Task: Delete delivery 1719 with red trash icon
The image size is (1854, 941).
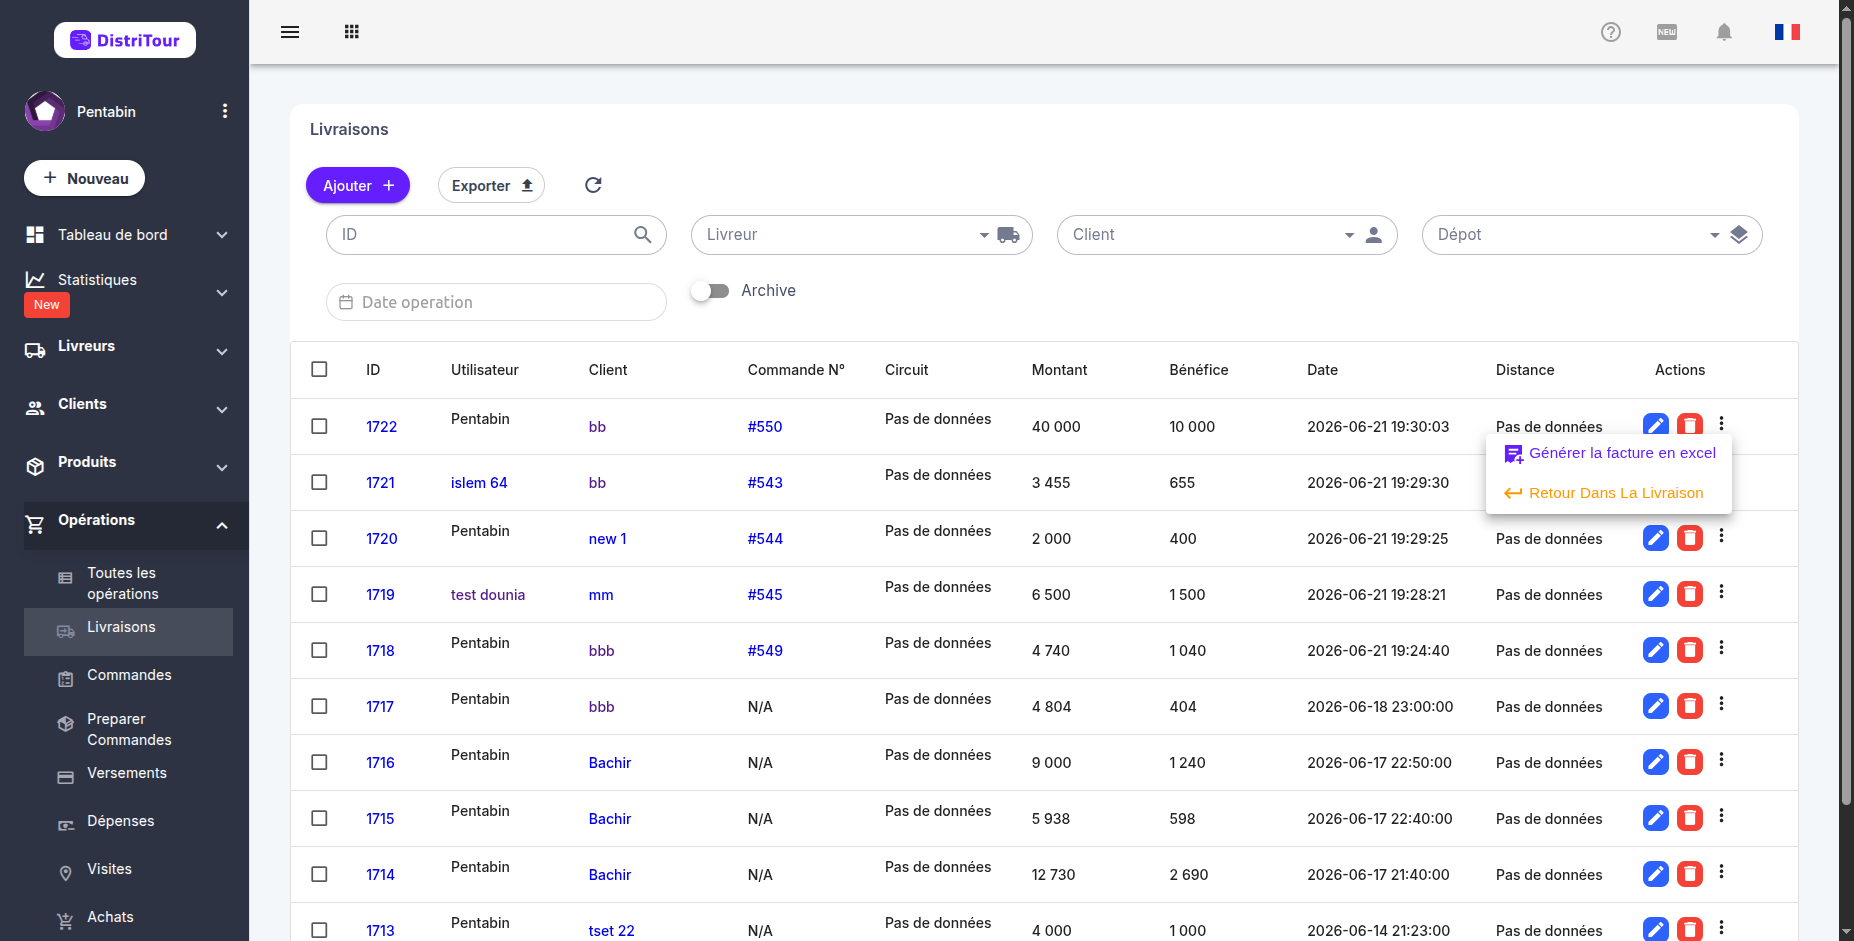Action: pos(1690,594)
